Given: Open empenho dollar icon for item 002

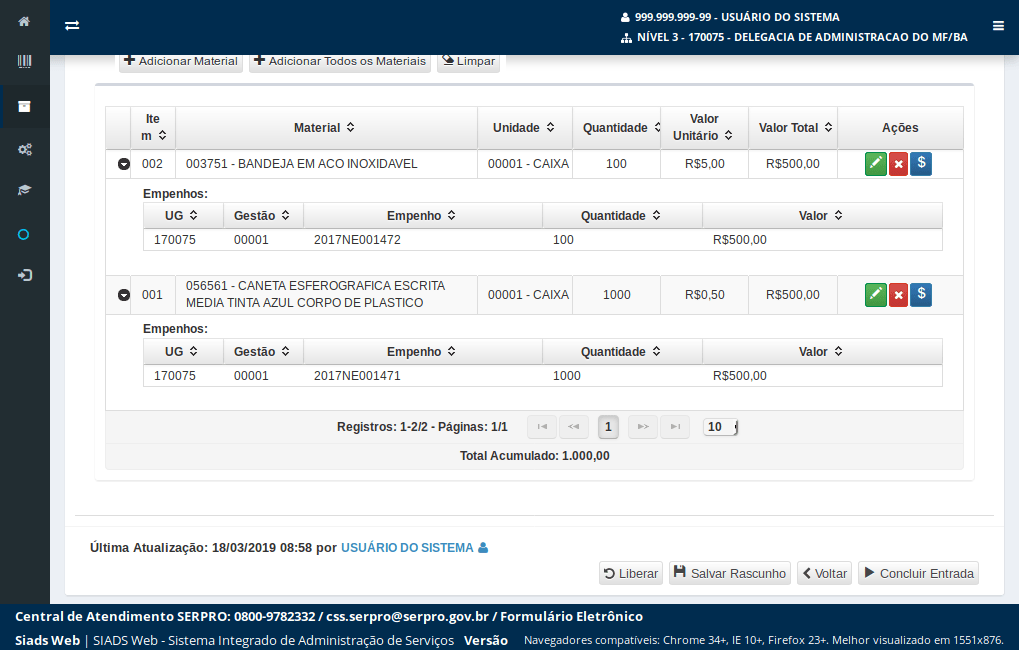Looking at the screenshot, I should [921, 164].
